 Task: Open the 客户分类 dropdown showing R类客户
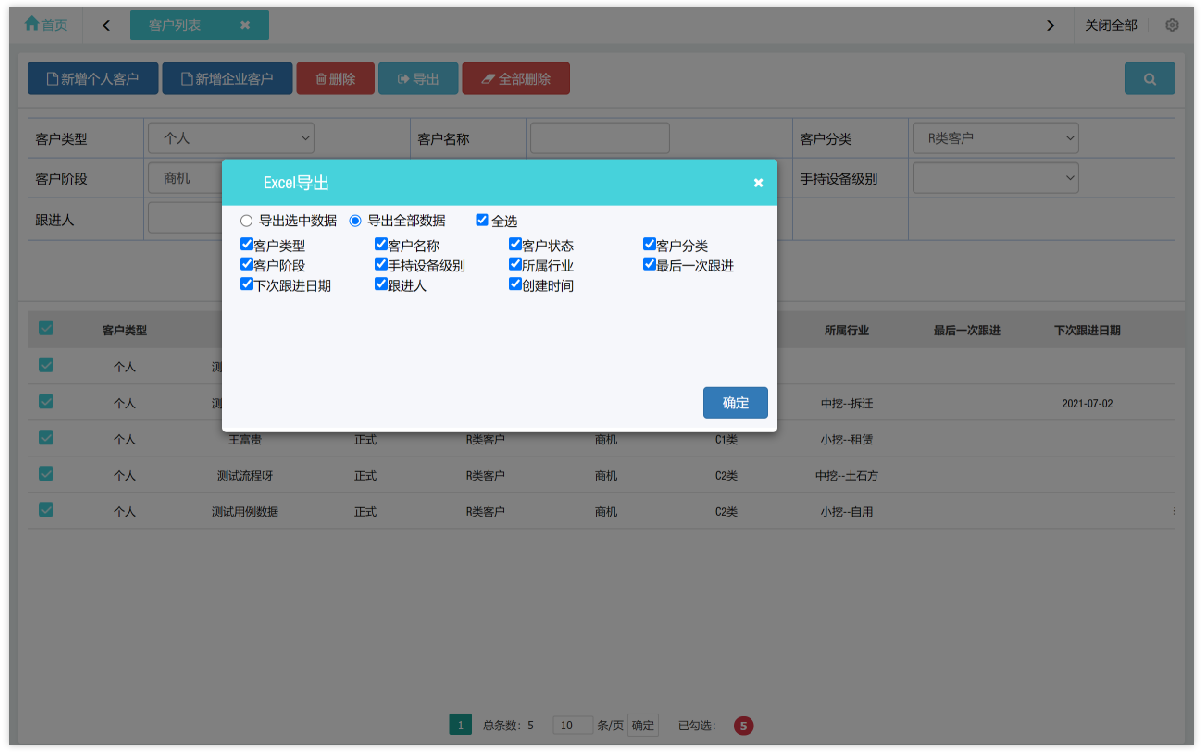995,137
